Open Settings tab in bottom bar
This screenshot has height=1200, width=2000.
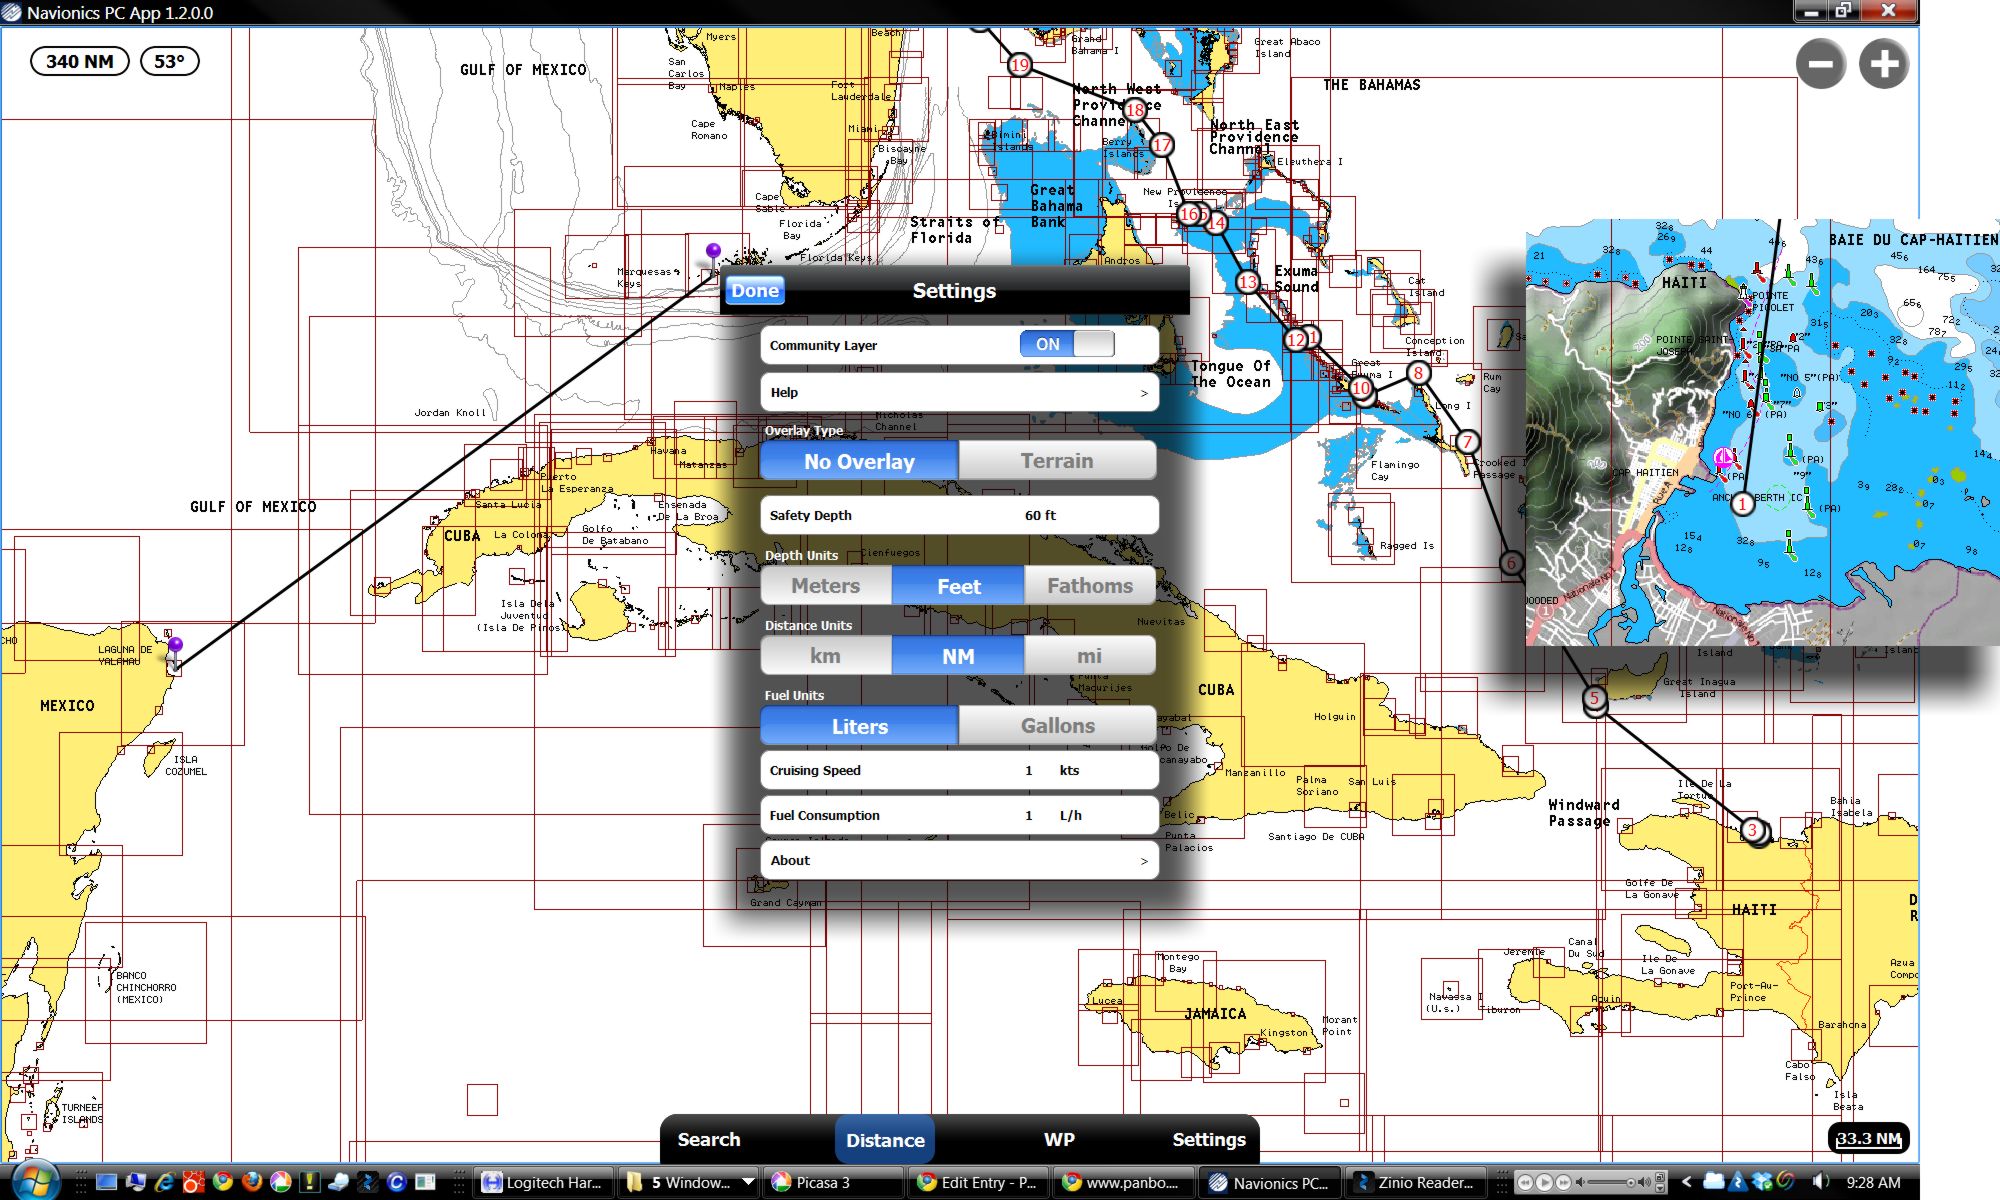click(1209, 1140)
